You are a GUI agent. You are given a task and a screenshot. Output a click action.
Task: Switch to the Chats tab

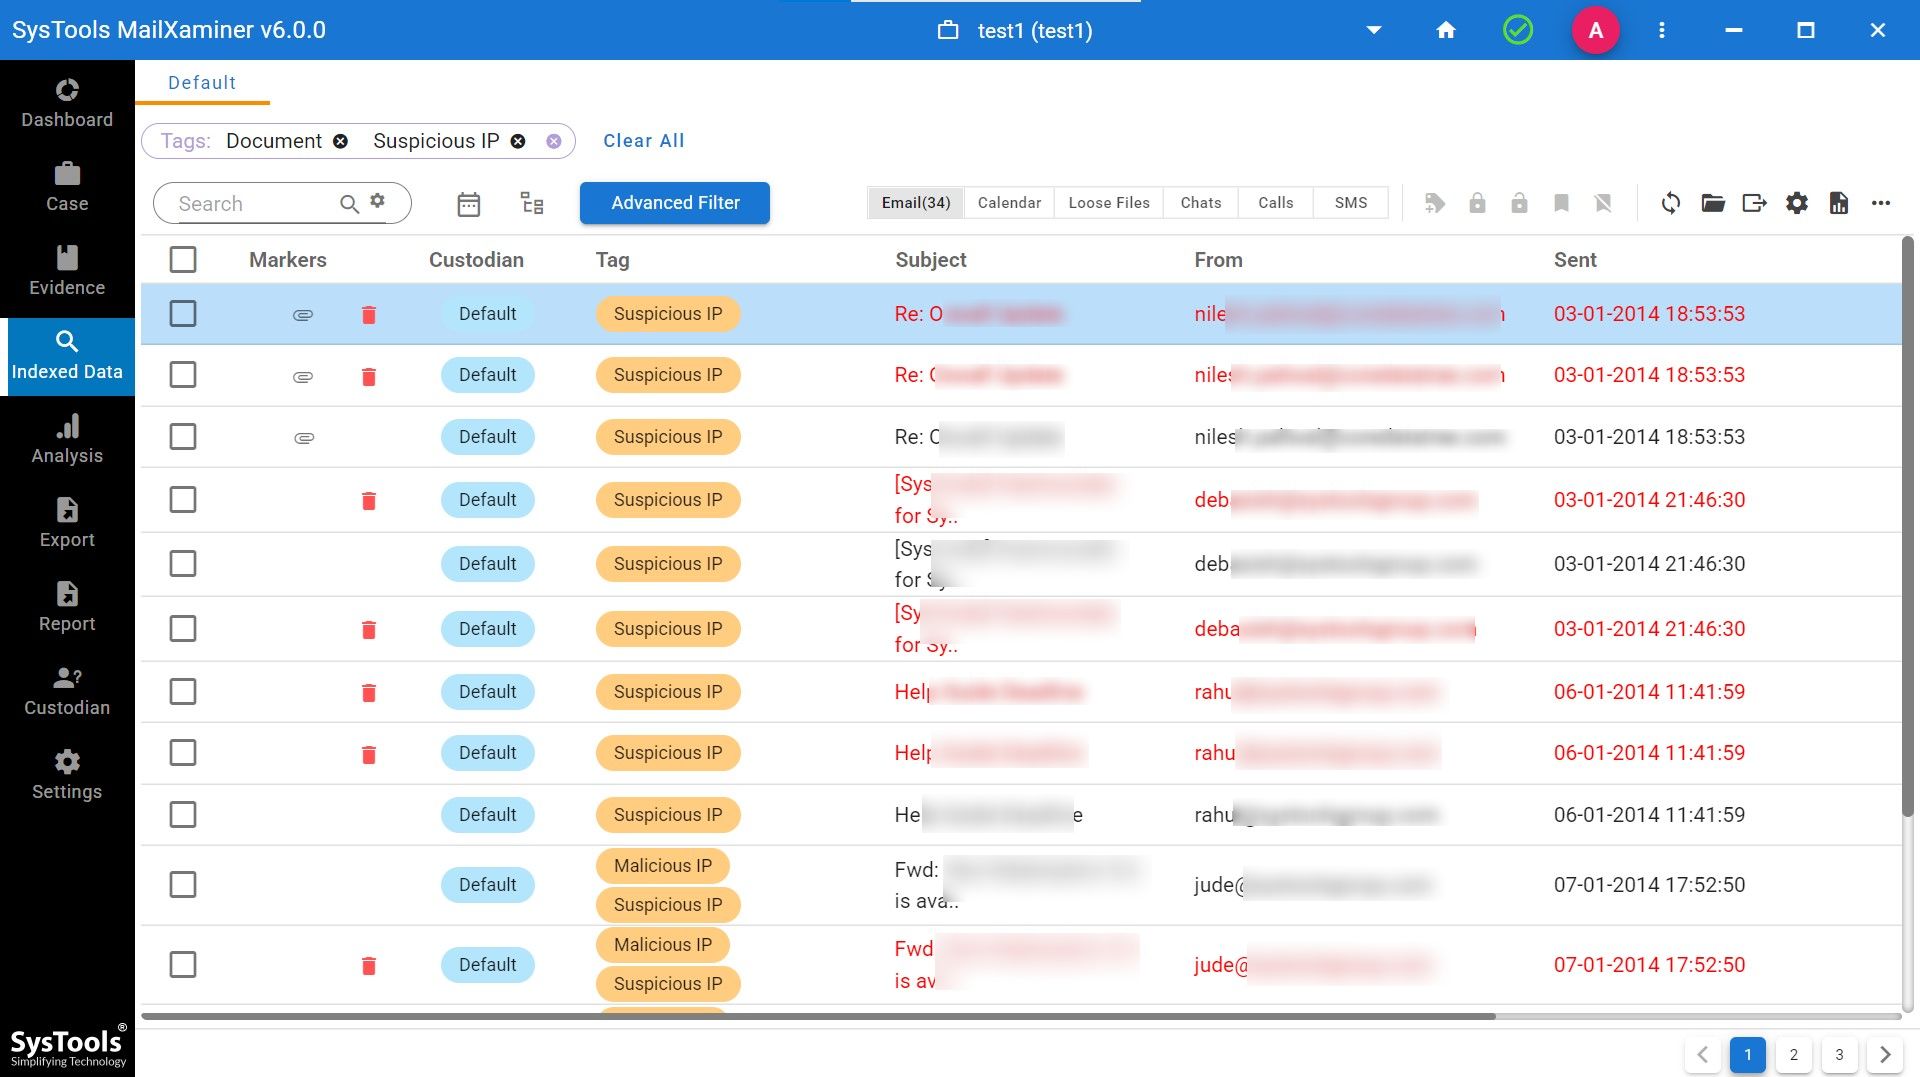pyautogui.click(x=1201, y=203)
